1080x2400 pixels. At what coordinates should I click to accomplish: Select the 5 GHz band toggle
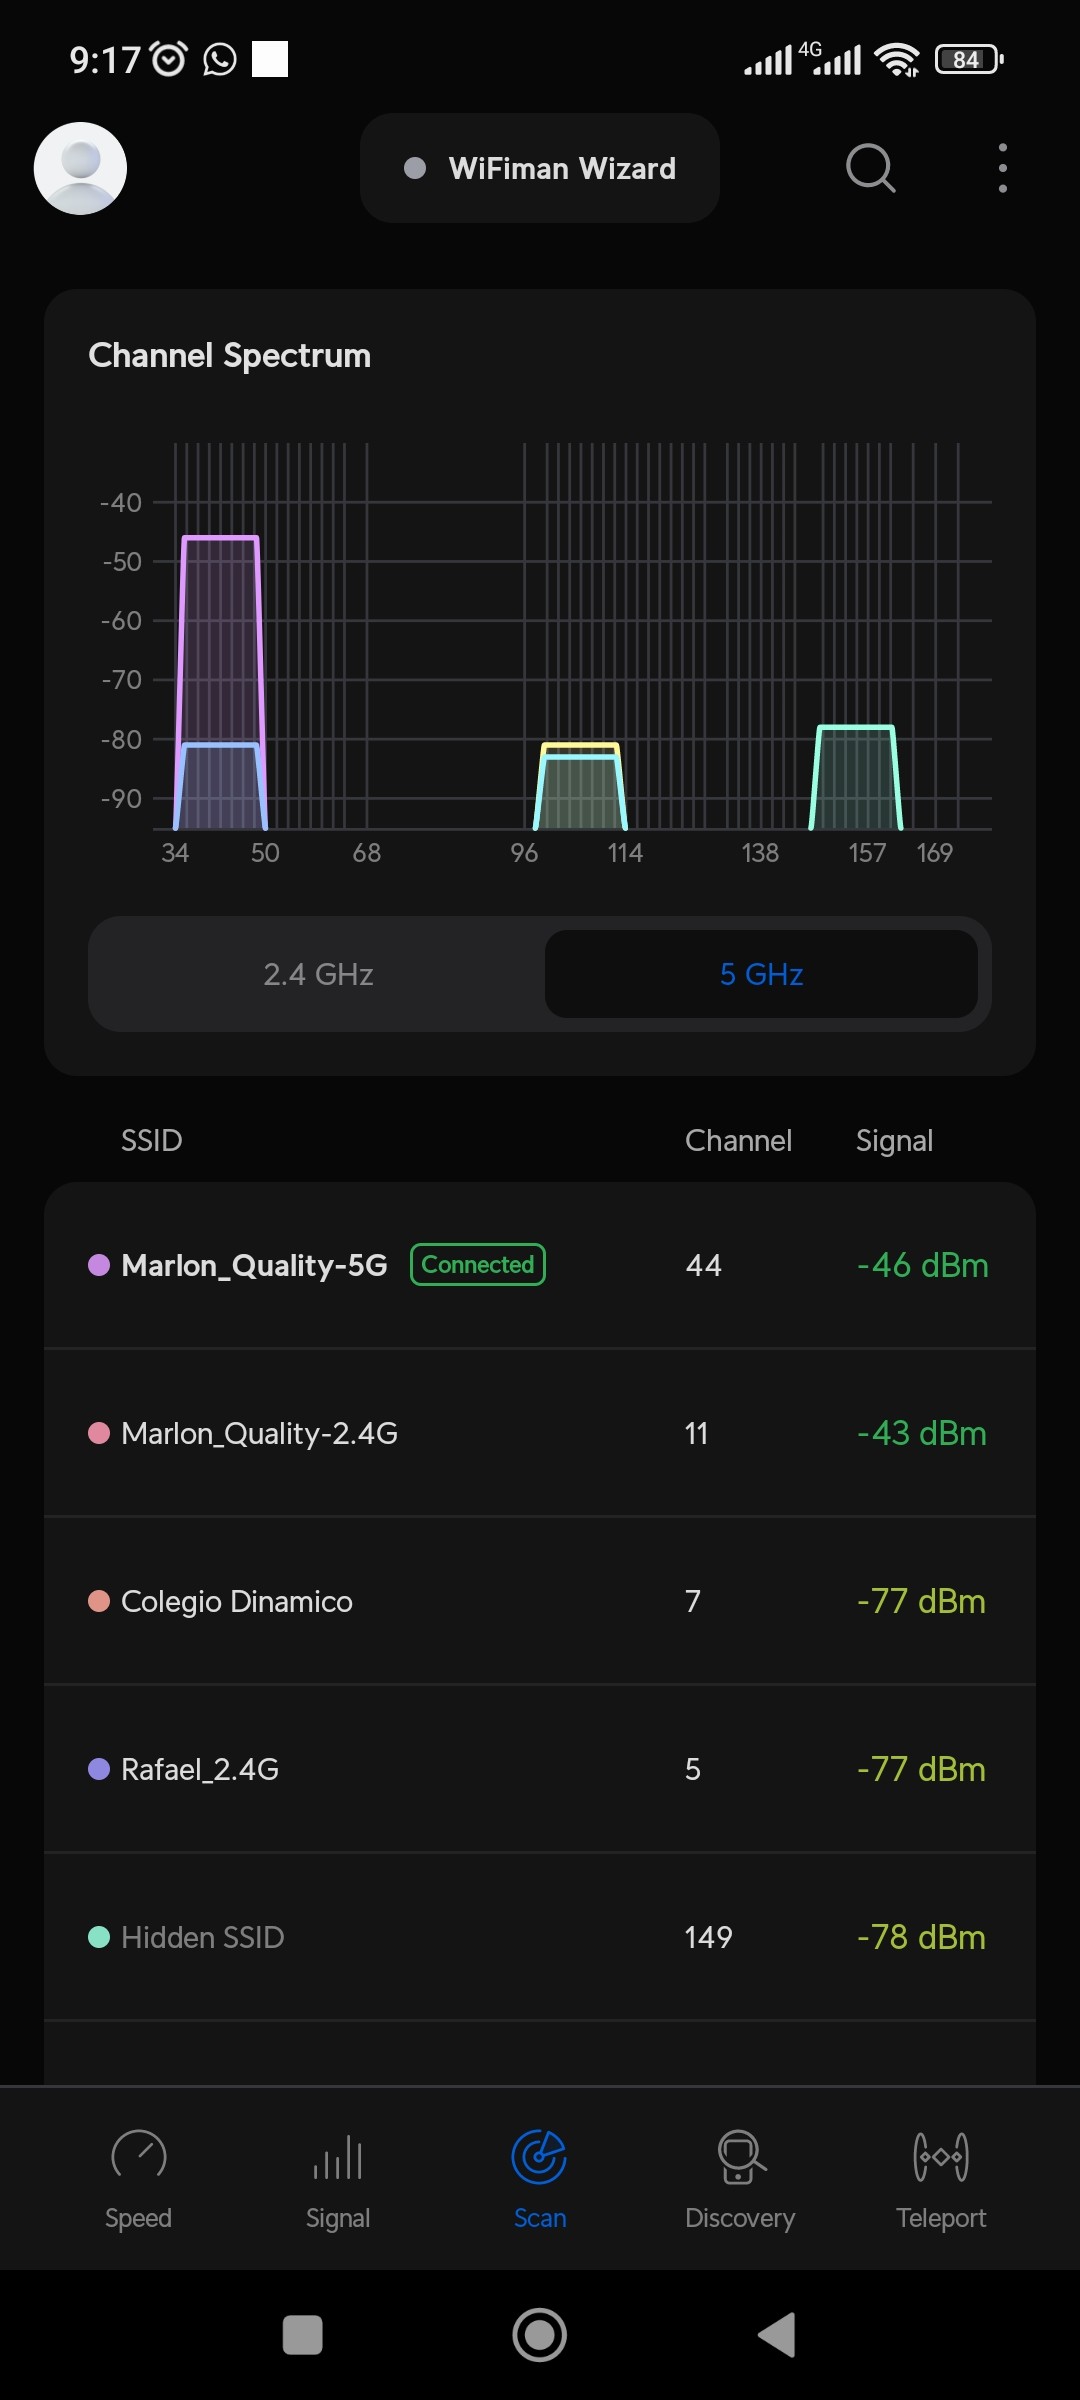pyautogui.click(x=761, y=974)
